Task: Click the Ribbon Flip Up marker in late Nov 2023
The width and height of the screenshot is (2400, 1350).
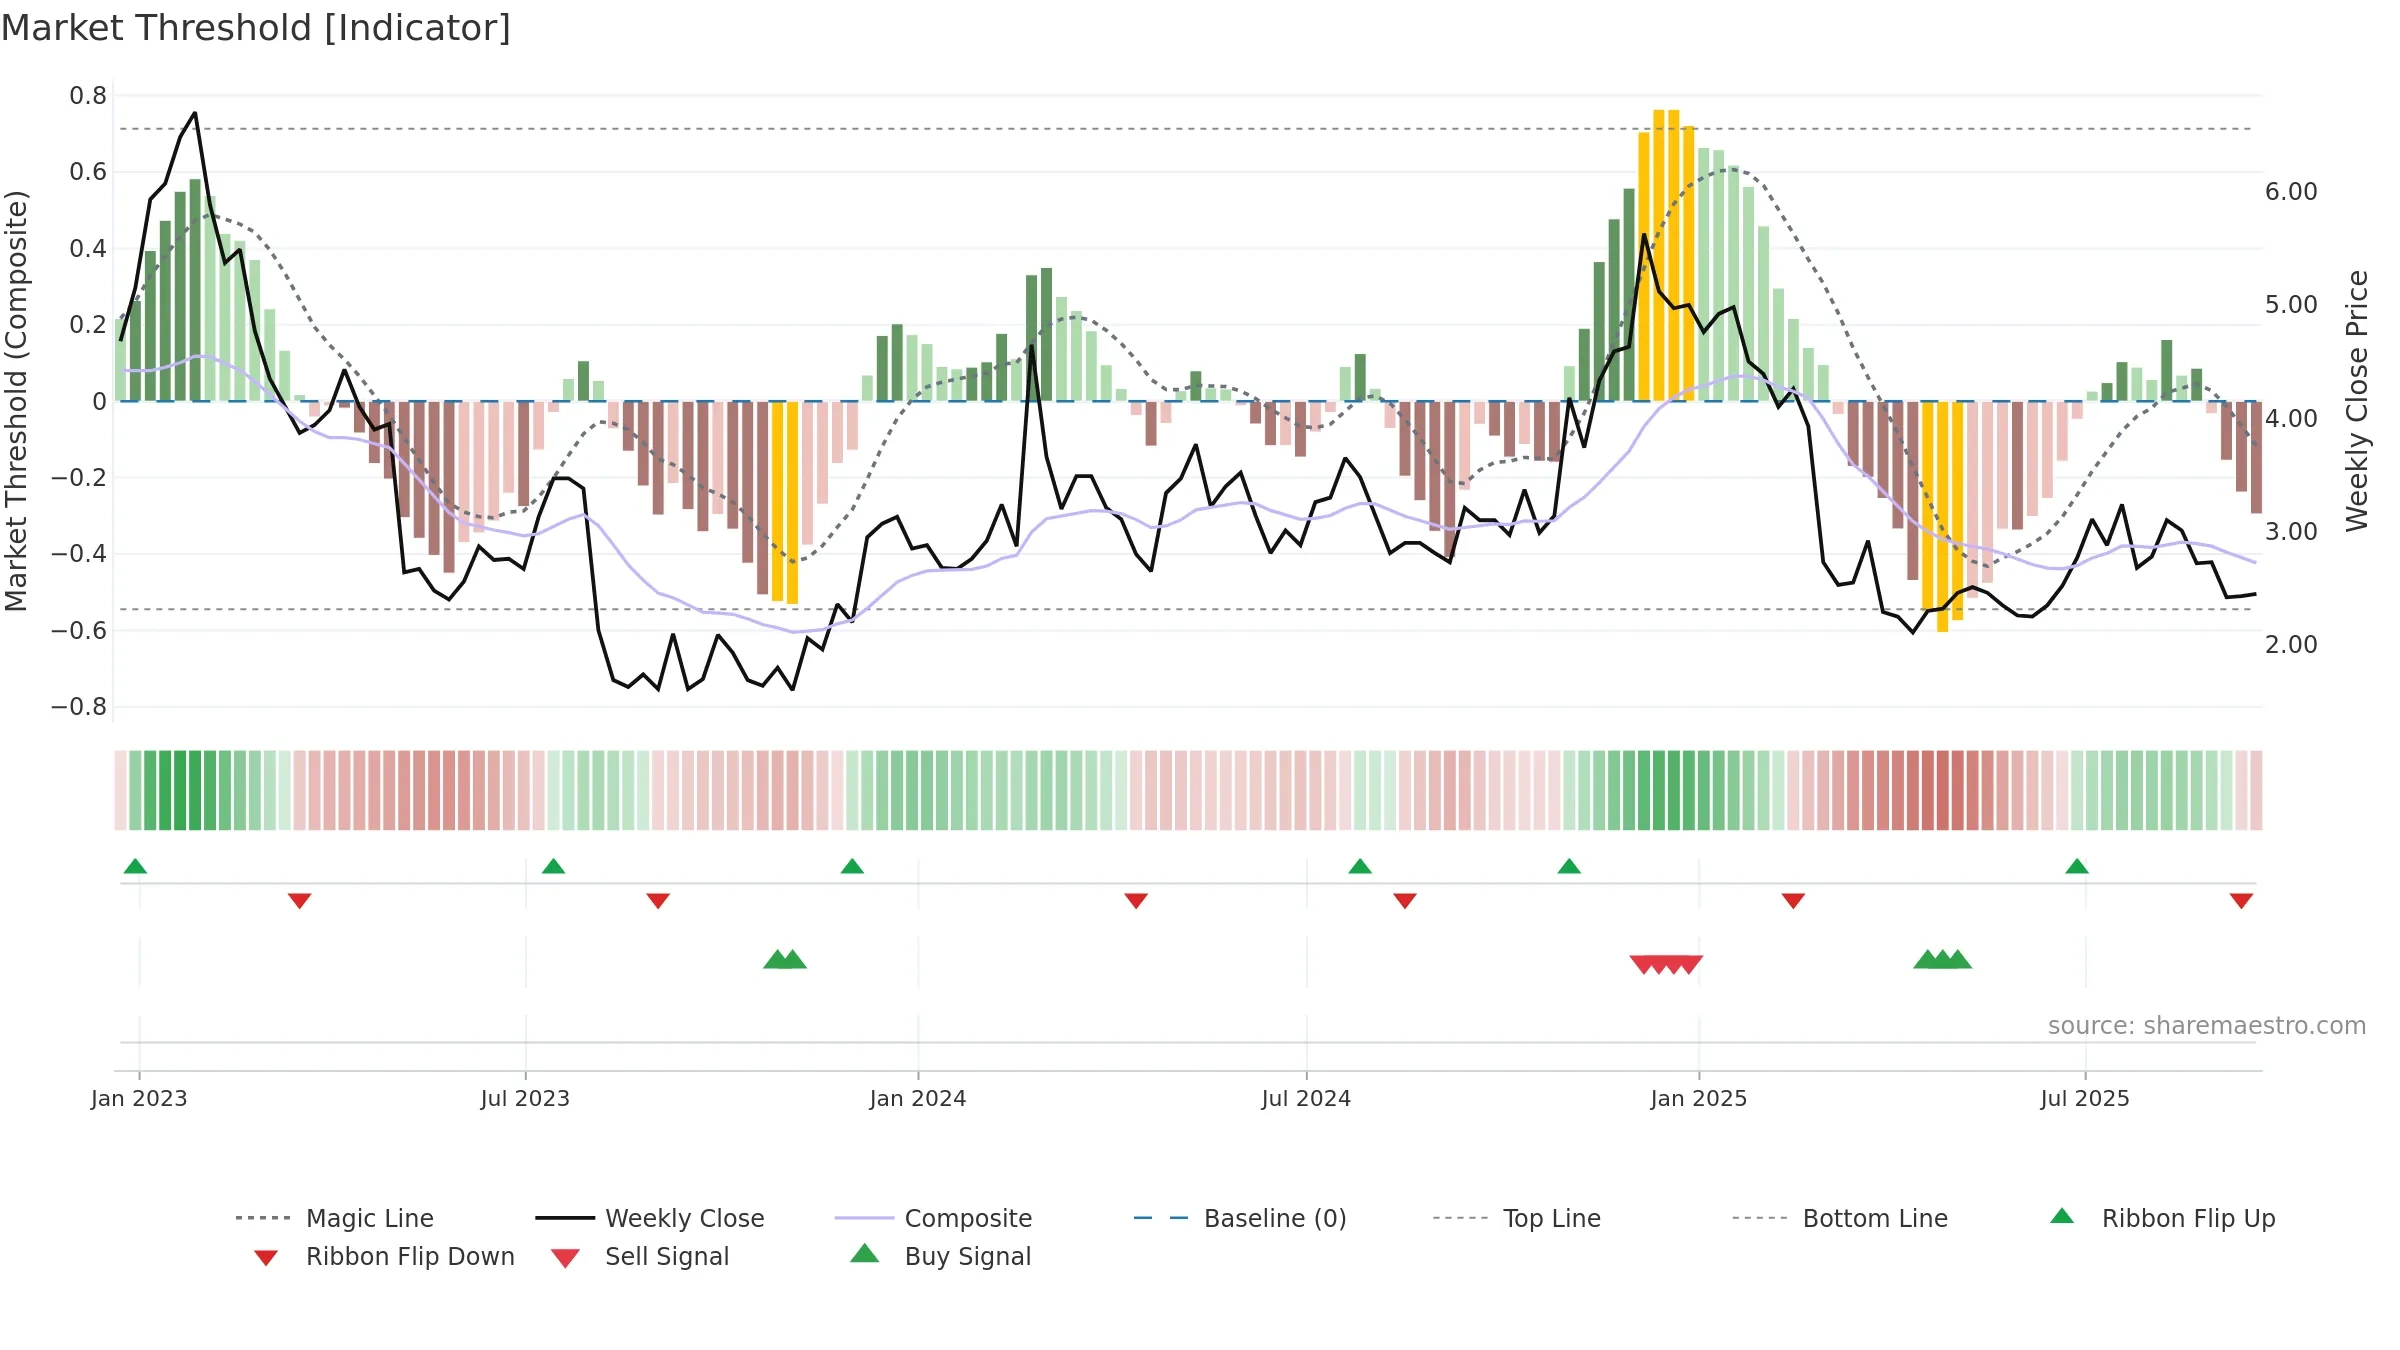Action: 852,866
